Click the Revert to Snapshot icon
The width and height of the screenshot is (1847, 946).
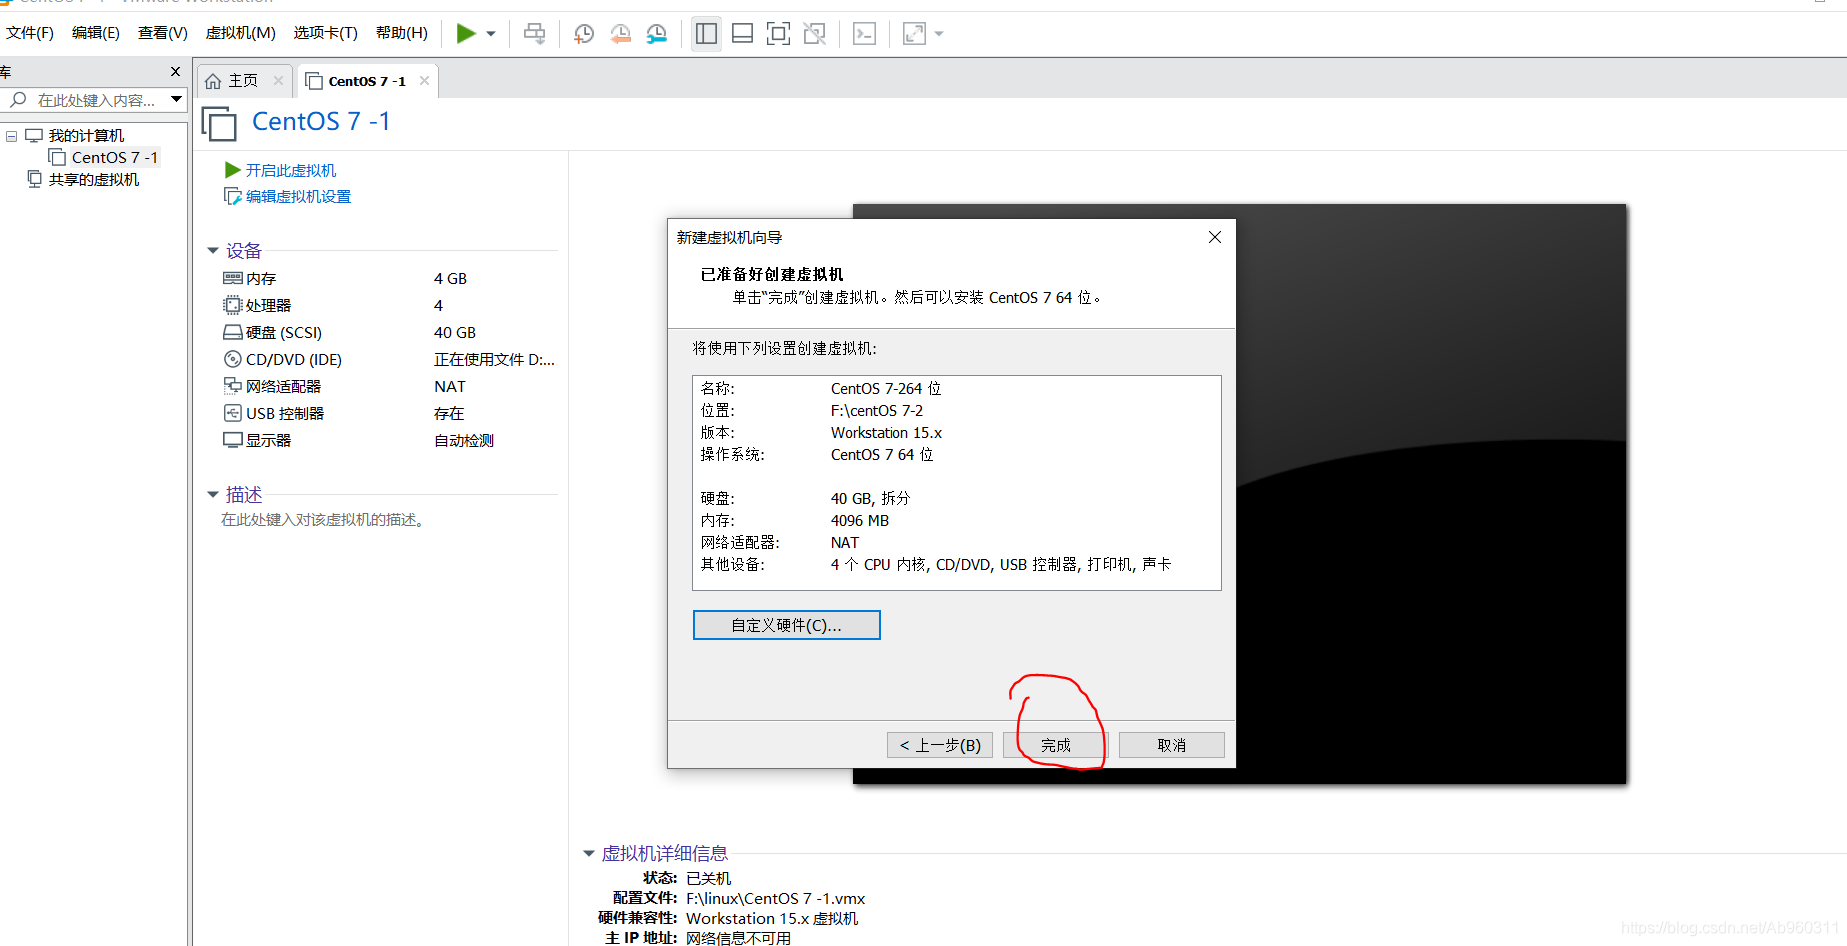pyautogui.click(x=621, y=34)
